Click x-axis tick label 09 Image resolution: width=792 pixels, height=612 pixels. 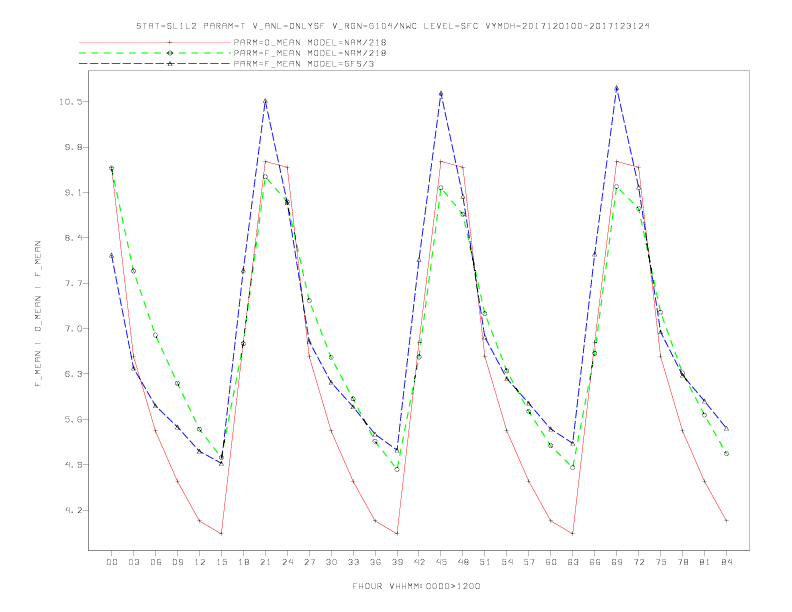coord(177,562)
